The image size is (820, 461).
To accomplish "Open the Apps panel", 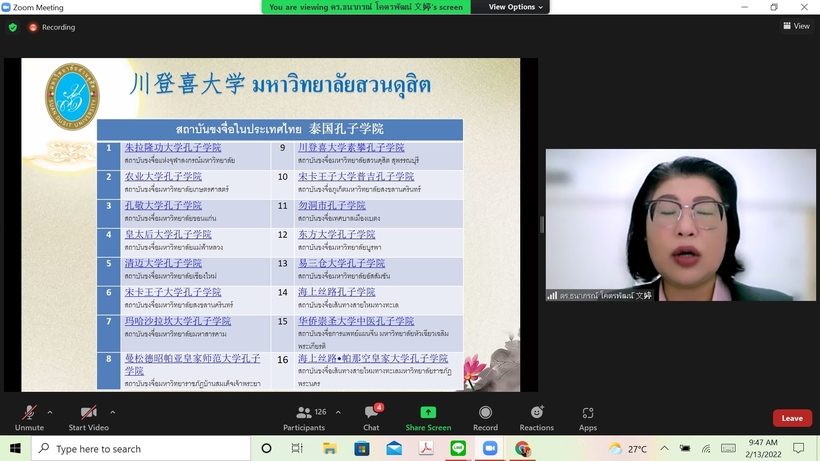I will [x=588, y=417].
